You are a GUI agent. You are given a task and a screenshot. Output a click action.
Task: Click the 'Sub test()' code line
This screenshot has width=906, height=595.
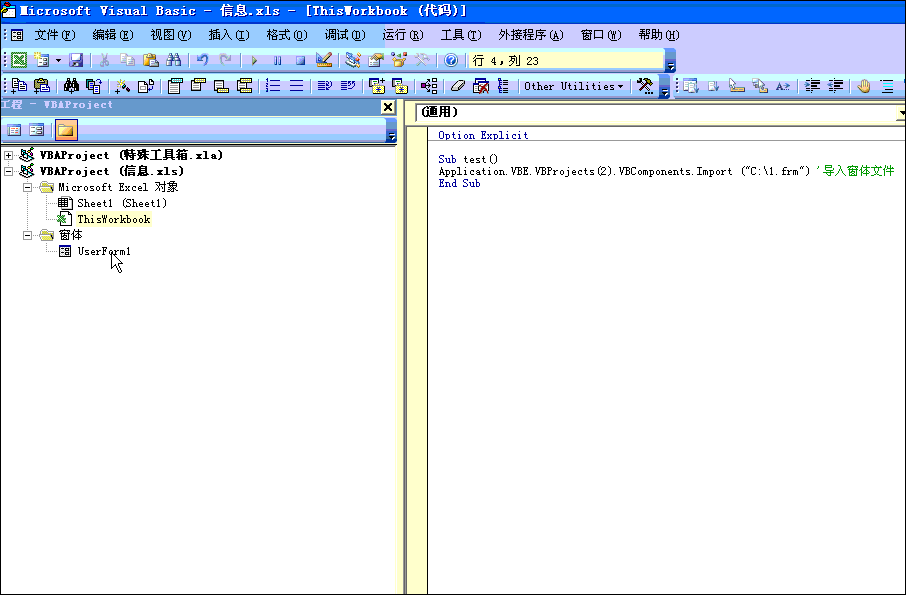point(468,159)
